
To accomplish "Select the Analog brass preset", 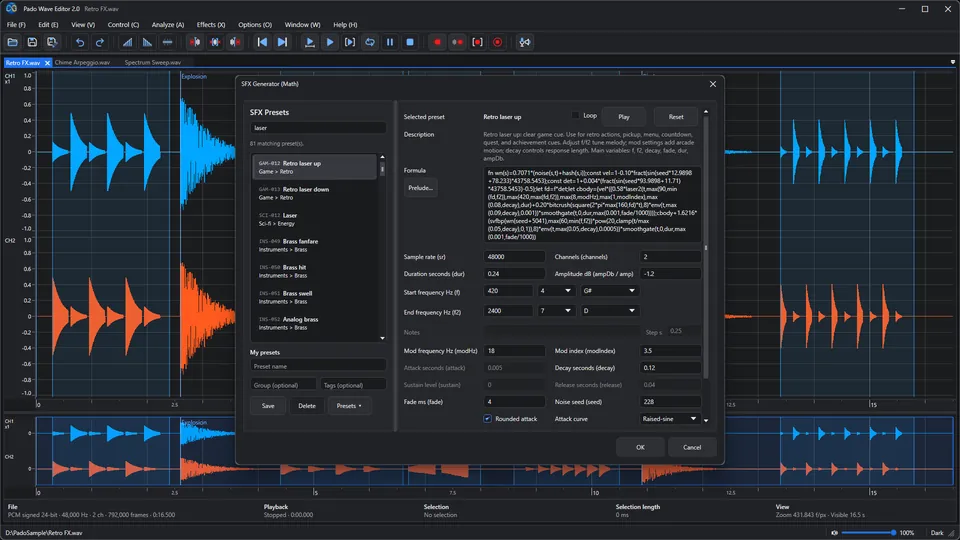I will [315, 323].
